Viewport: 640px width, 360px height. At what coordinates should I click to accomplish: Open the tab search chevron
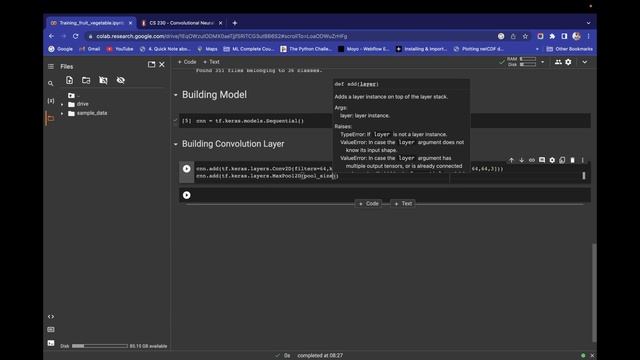589,23
